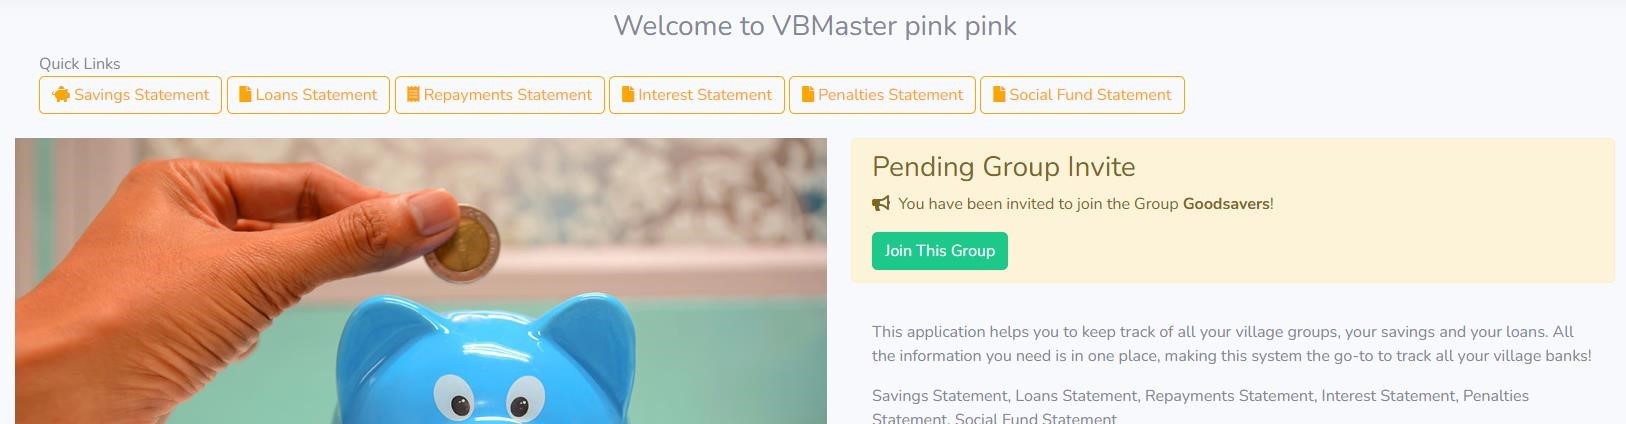Open the Savings Statement quick link

tap(130, 95)
